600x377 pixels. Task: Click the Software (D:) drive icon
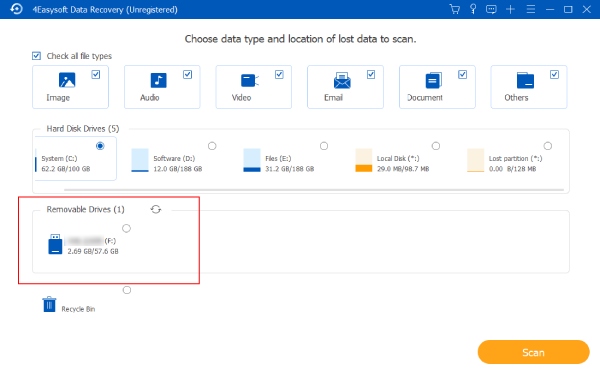pos(140,160)
